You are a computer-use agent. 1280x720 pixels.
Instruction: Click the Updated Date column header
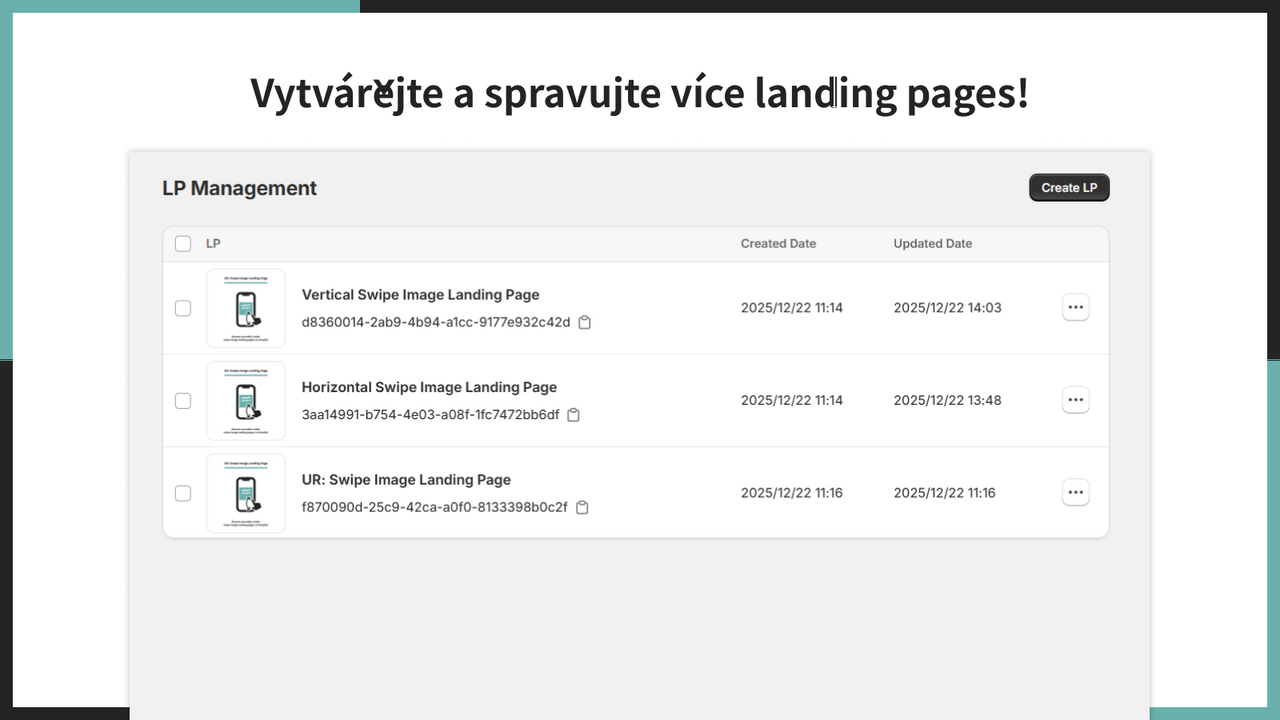click(x=933, y=244)
